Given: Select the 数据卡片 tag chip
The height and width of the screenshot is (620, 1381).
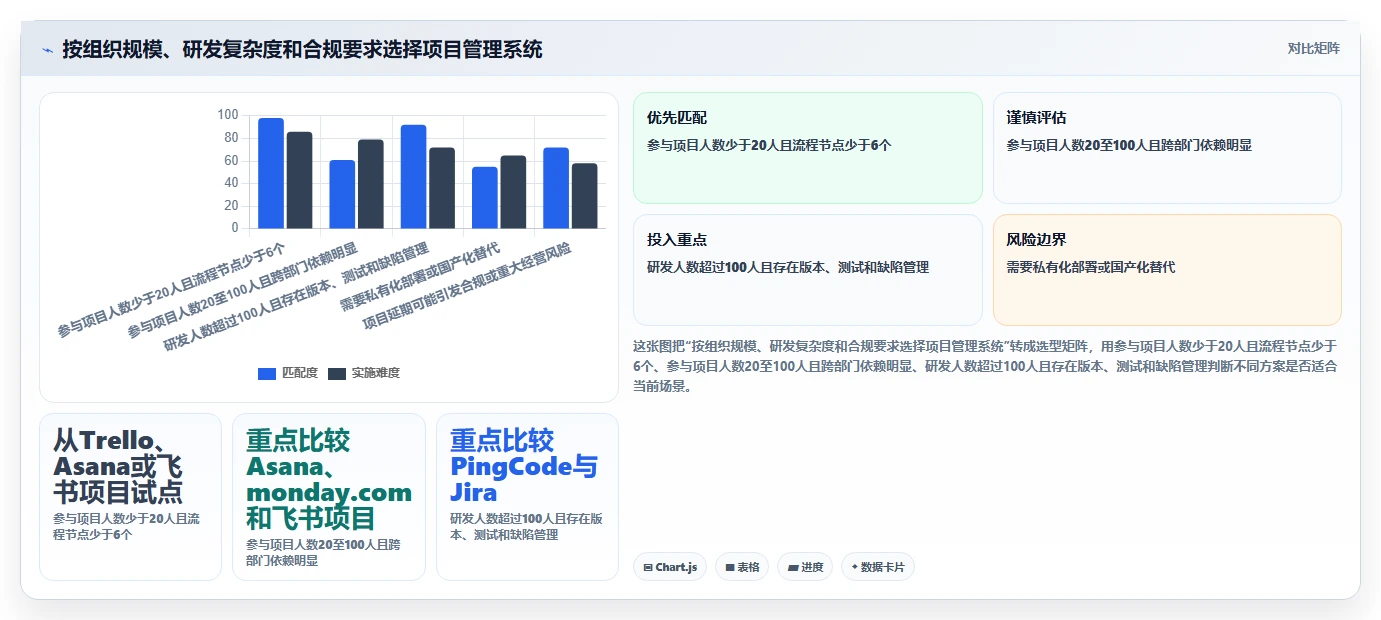Looking at the screenshot, I should (x=877, y=567).
